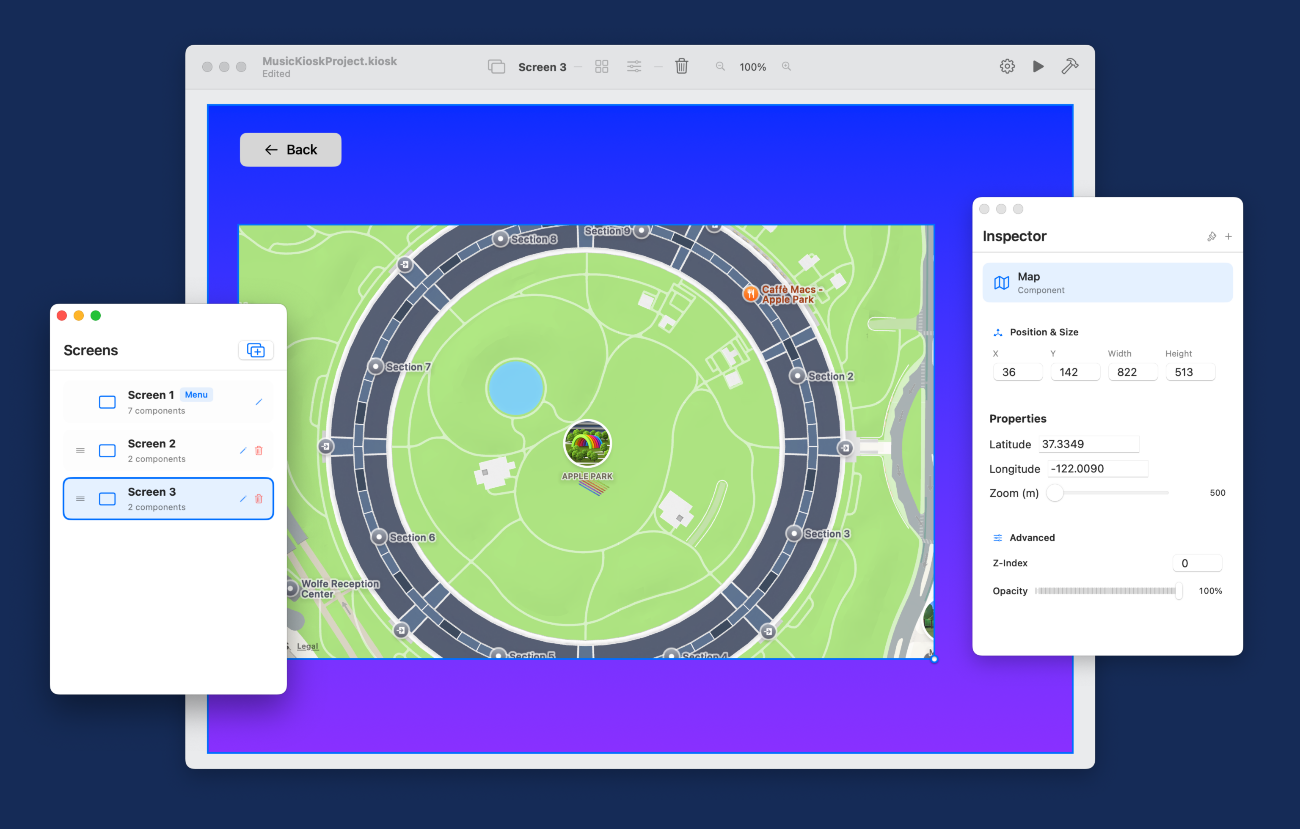The height and width of the screenshot is (829, 1300).
Task: Click the Opacity slider
Action: click(x=1109, y=591)
